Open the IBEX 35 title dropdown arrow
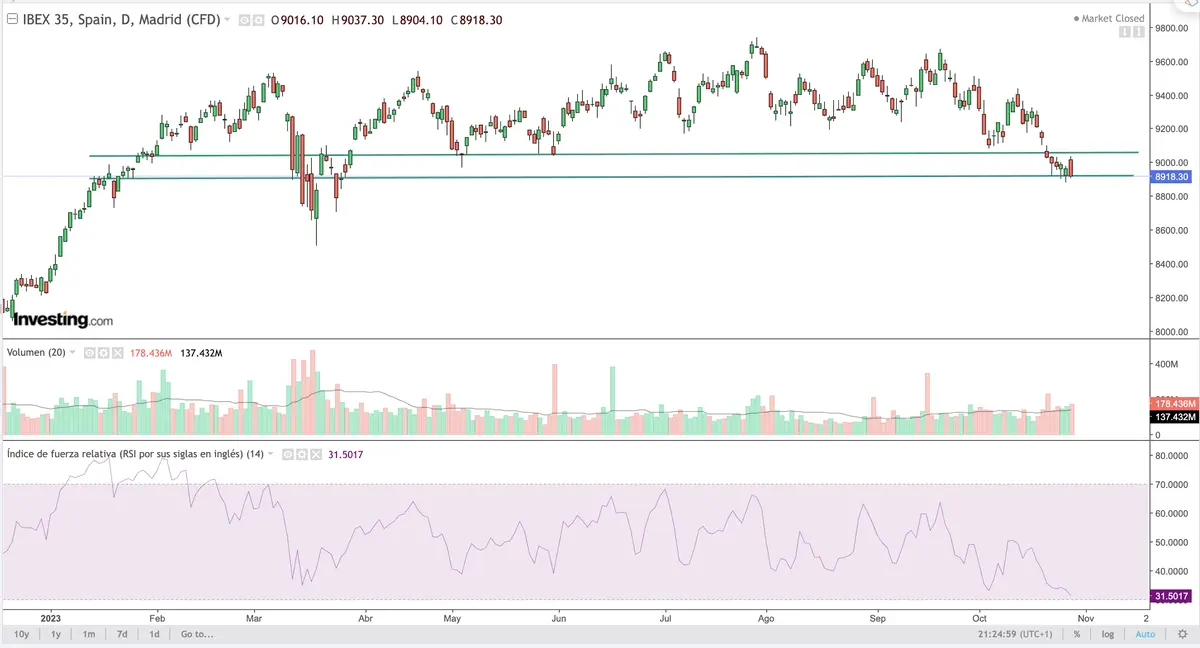 point(228,18)
